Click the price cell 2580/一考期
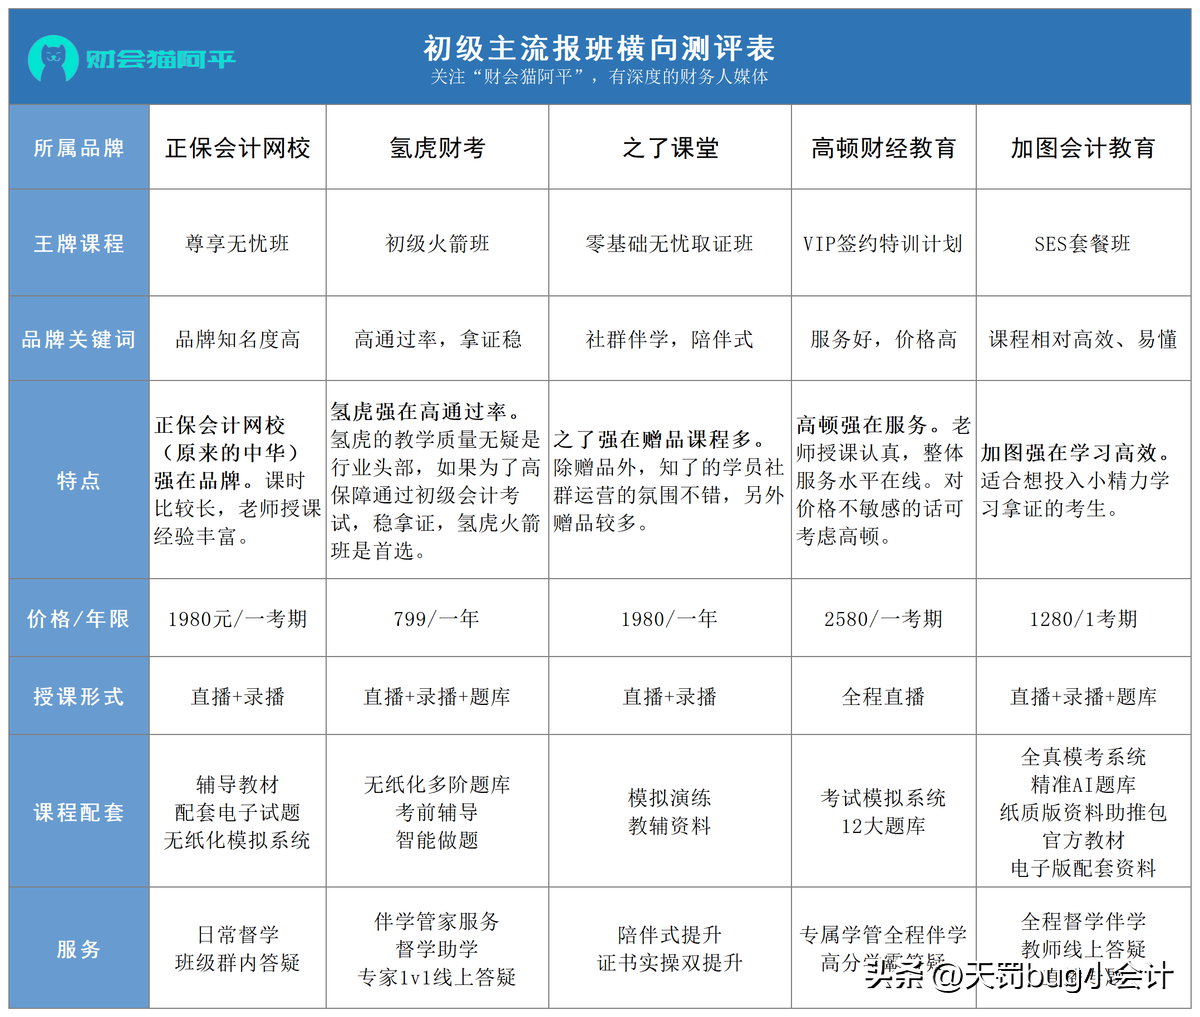Viewport: 1200px width, 1017px height. [884, 619]
